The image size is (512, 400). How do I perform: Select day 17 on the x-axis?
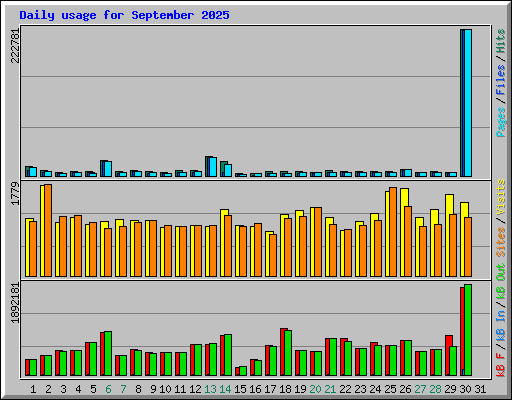click(x=270, y=389)
